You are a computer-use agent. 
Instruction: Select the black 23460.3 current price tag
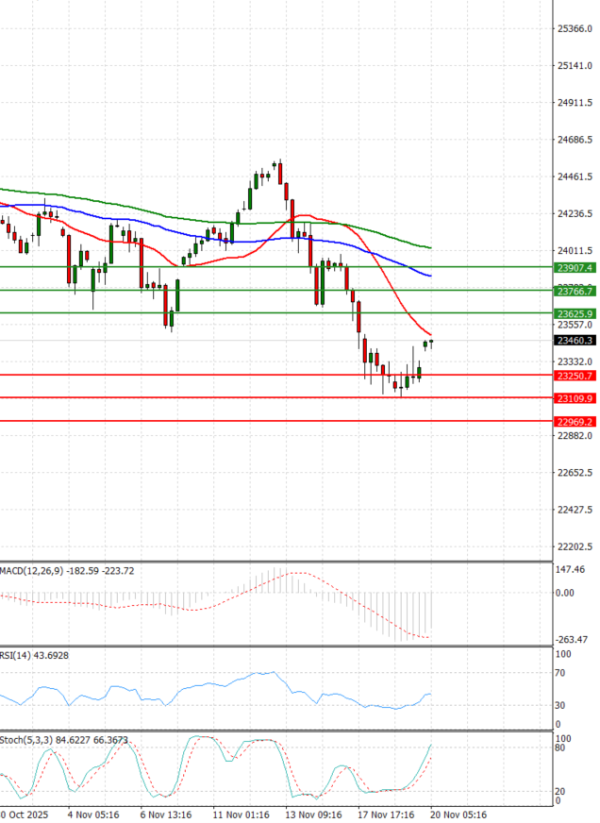pyautogui.click(x=574, y=341)
